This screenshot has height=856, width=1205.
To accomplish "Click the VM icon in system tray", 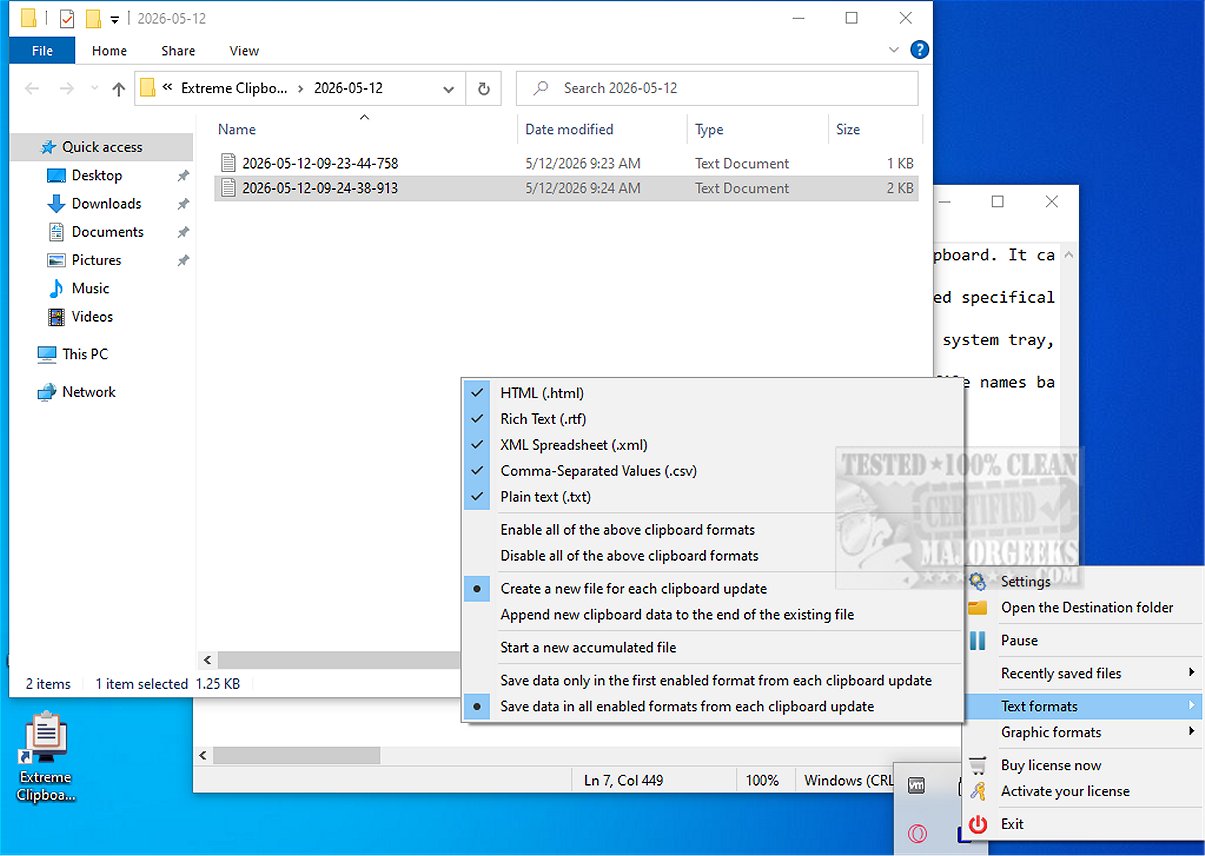I will point(917,787).
